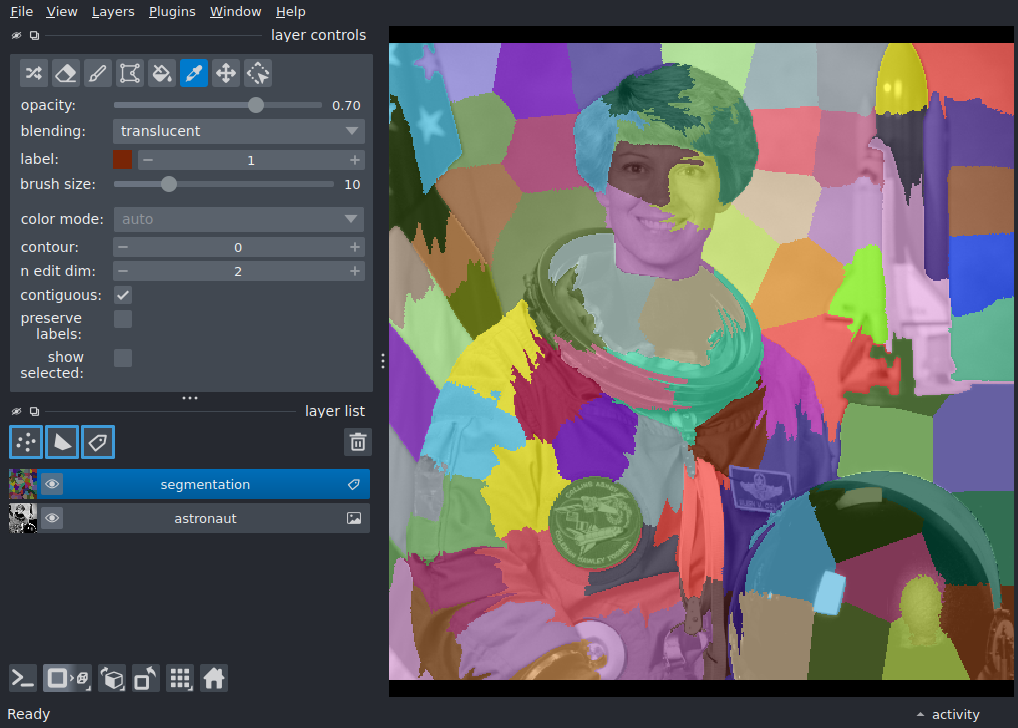Open the blending mode dropdown
Image resolution: width=1018 pixels, height=728 pixels.
pyautogui.click(x=239, y=131)
